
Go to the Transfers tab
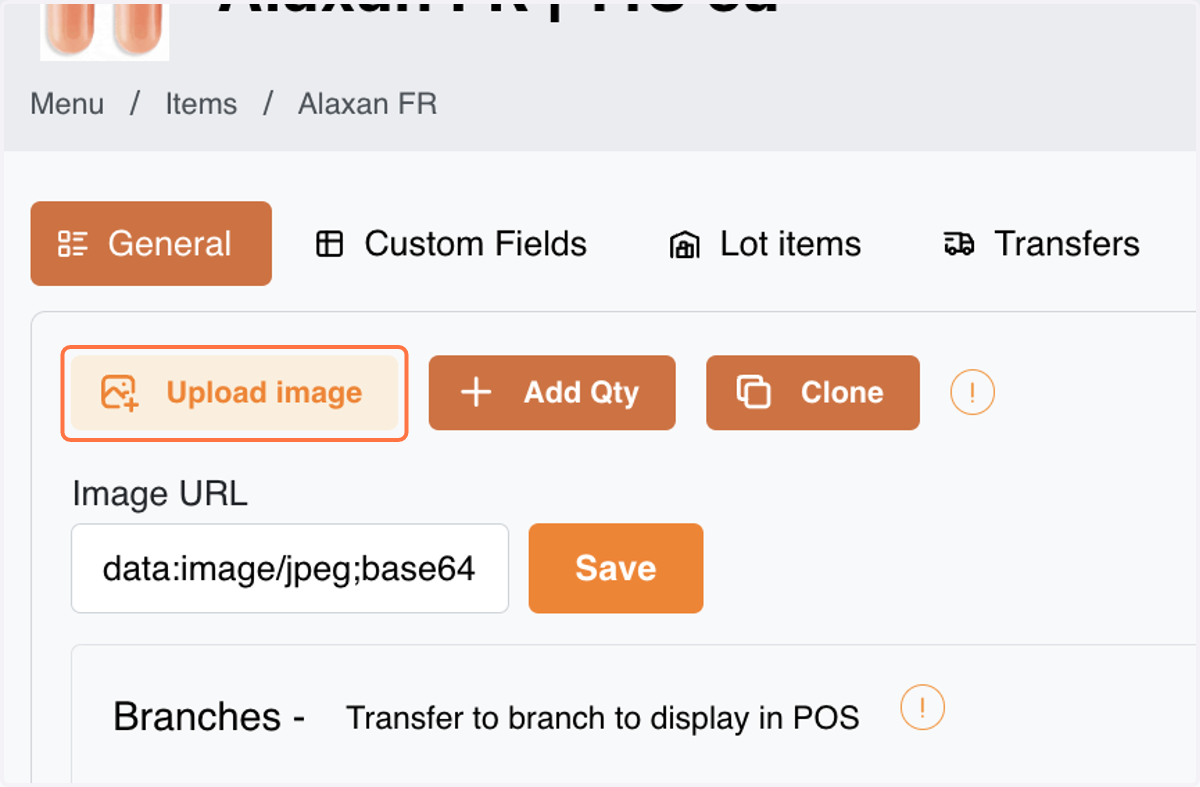point(1041,244)
